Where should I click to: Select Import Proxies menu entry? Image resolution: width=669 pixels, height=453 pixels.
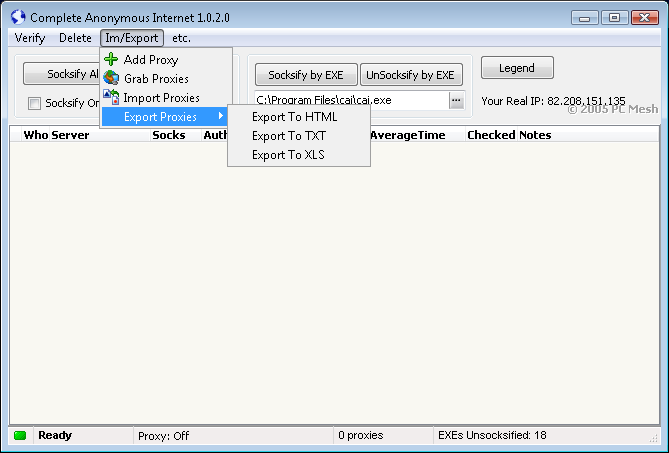click(x=166, y=98)
